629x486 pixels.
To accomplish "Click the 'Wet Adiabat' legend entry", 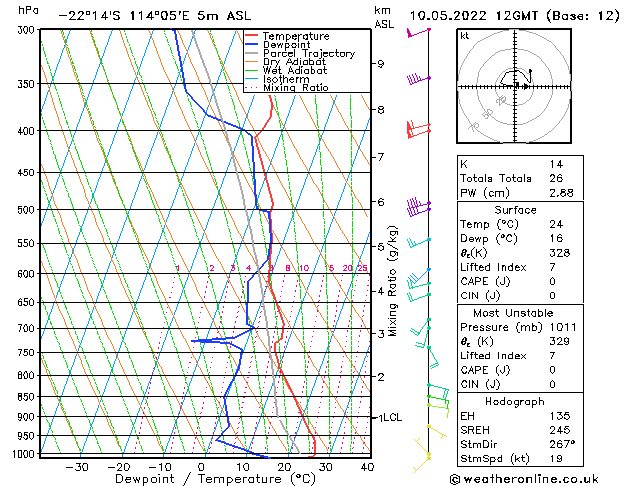I will coord(295,71).
